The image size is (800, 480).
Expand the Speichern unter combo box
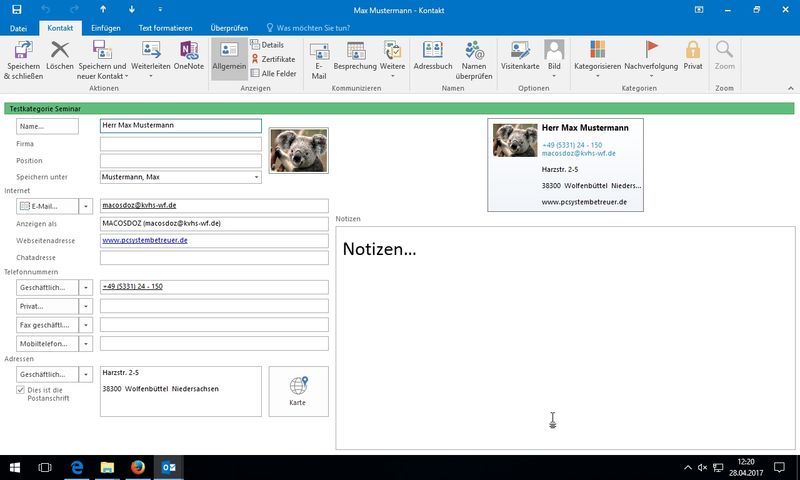tap(256, 177)
